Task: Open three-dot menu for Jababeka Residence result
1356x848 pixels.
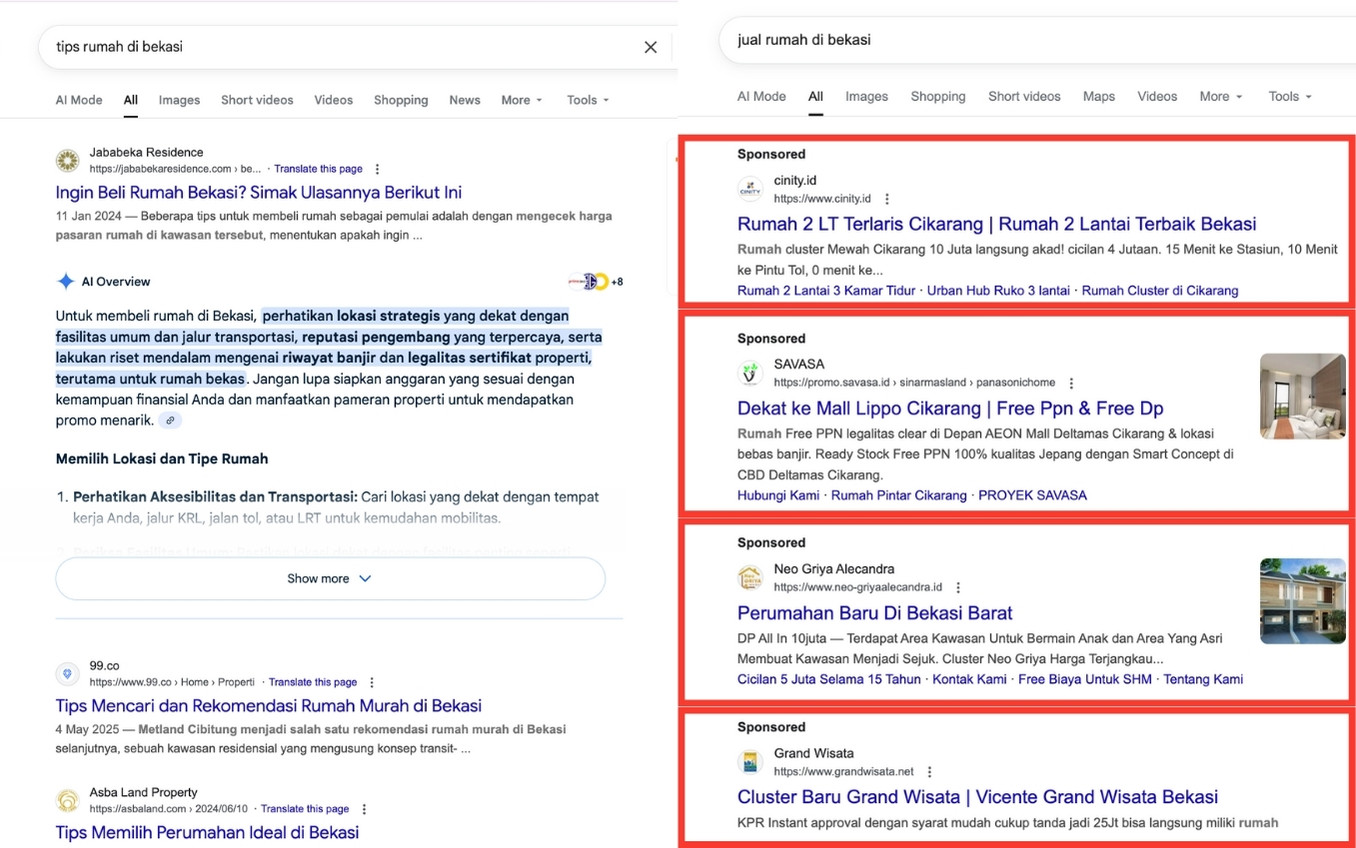Action: [x=377, y=169]
